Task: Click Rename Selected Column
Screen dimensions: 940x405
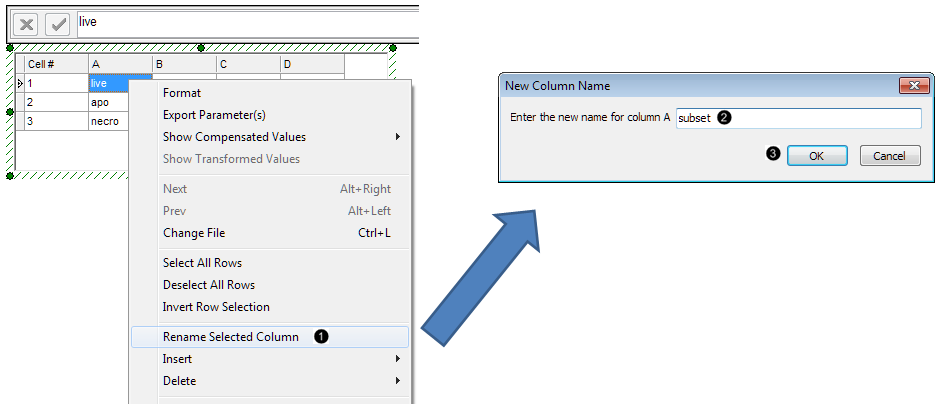Action: tap(231, 337)
